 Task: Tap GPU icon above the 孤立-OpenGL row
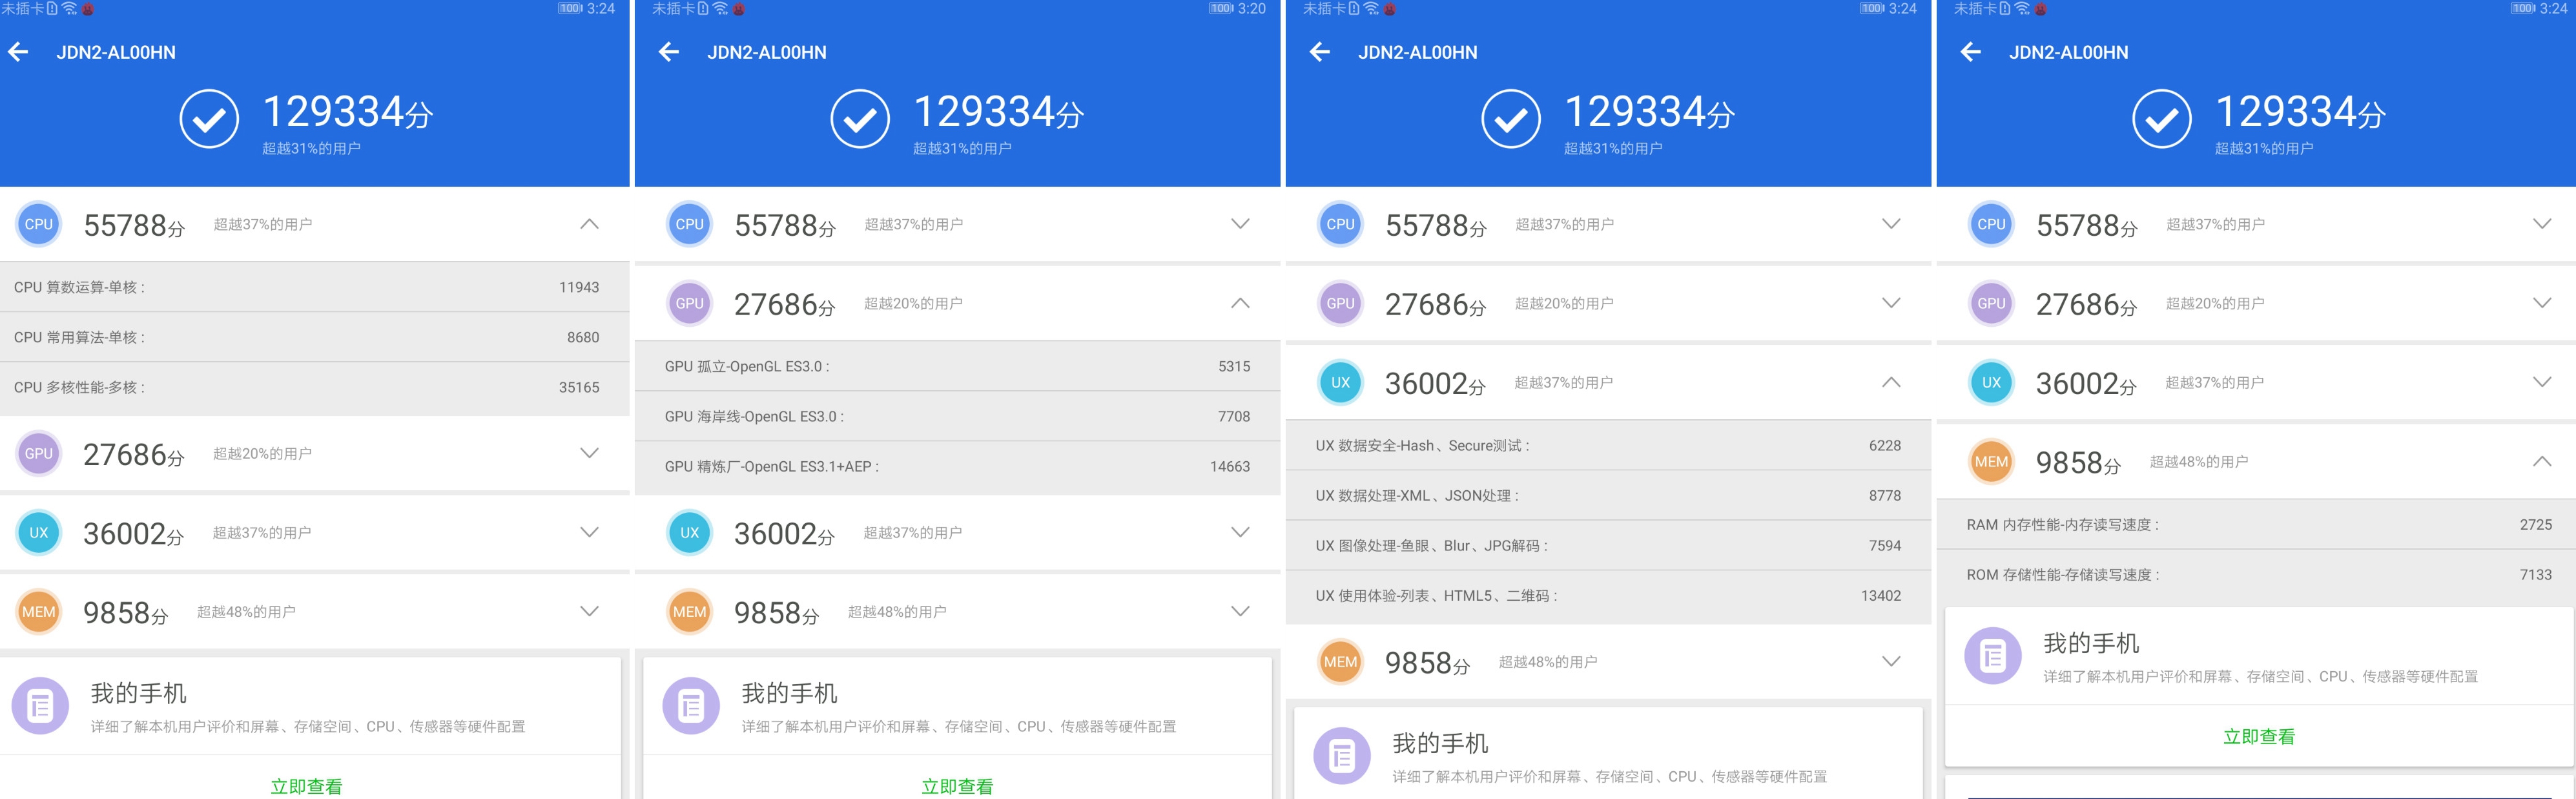(x=689, y=303)
